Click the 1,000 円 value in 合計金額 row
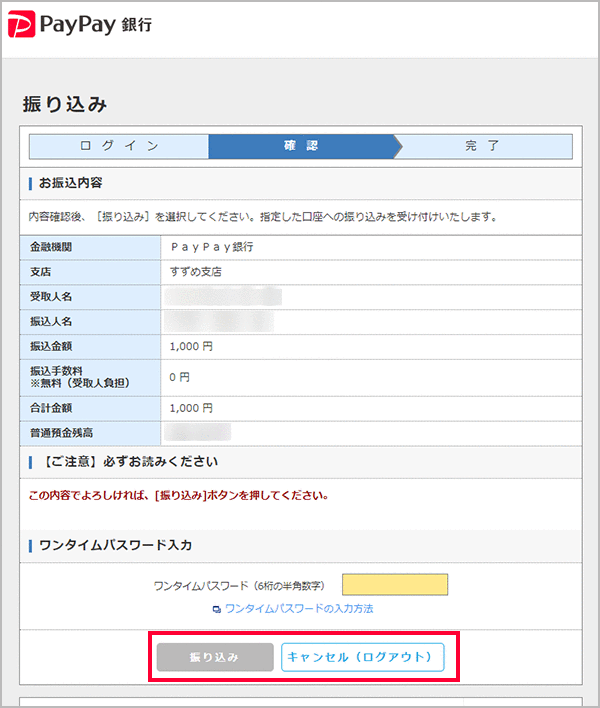This screenshot has height=708, width=600. click(x=191, y=408)
